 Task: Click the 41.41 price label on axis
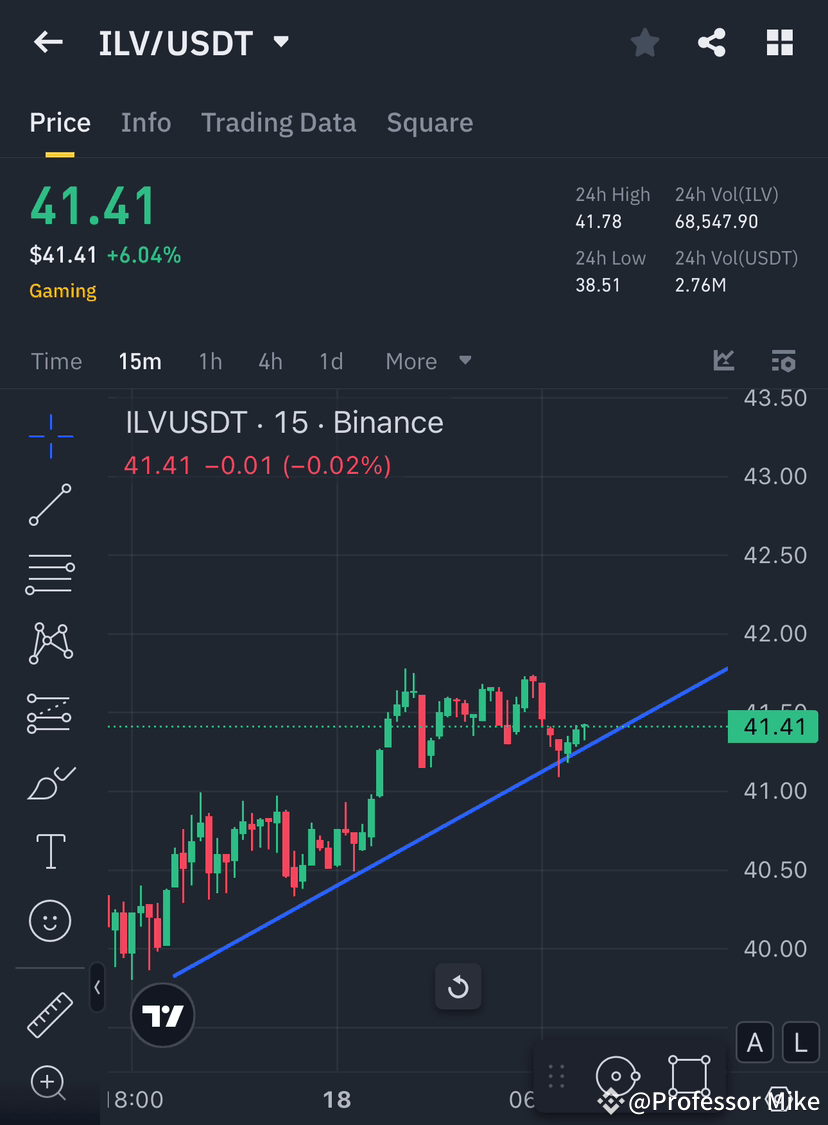coord(772,727)
